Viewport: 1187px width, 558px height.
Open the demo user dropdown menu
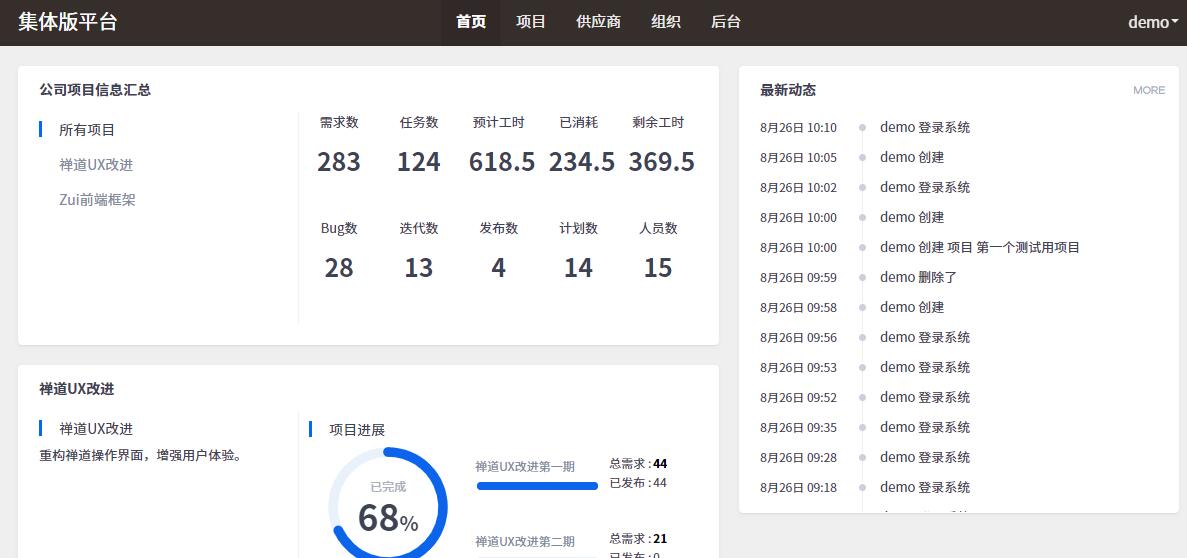coord(1152,22)
